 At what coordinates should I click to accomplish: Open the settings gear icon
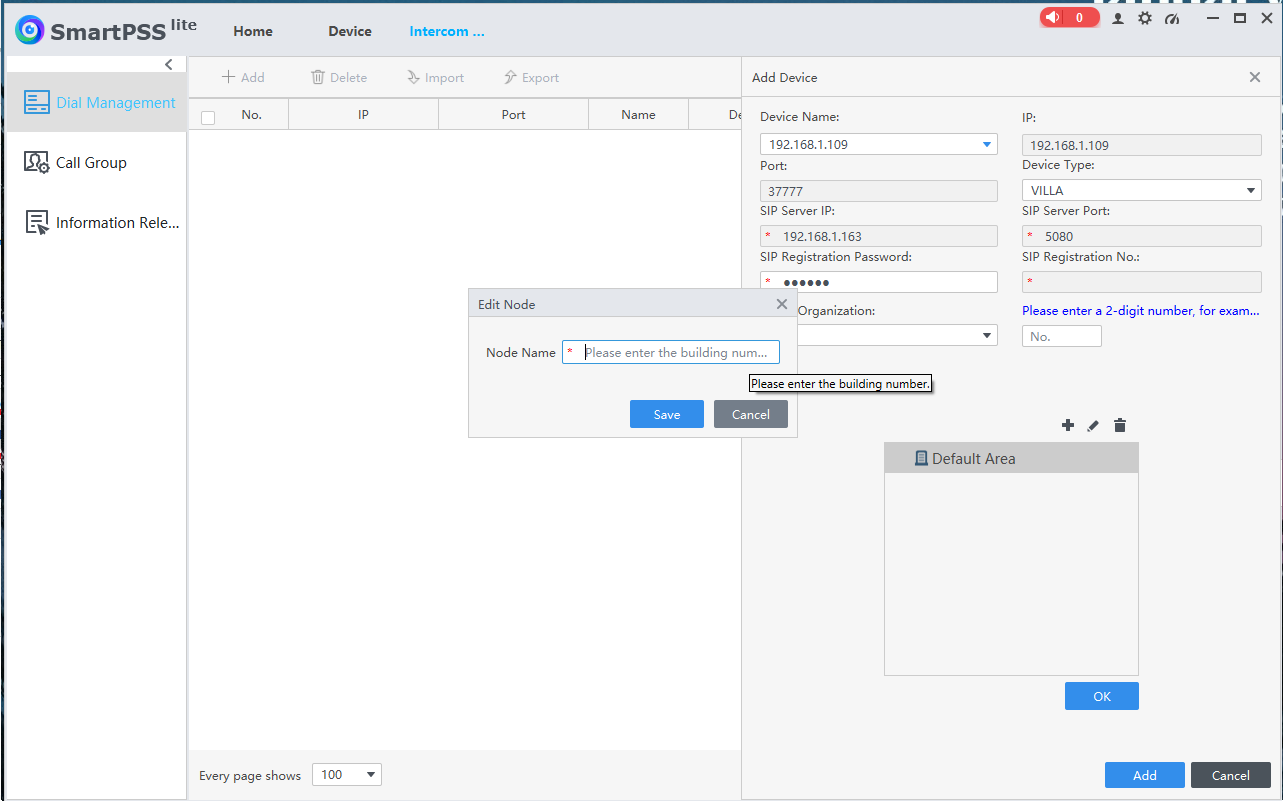coord(1145,18)
